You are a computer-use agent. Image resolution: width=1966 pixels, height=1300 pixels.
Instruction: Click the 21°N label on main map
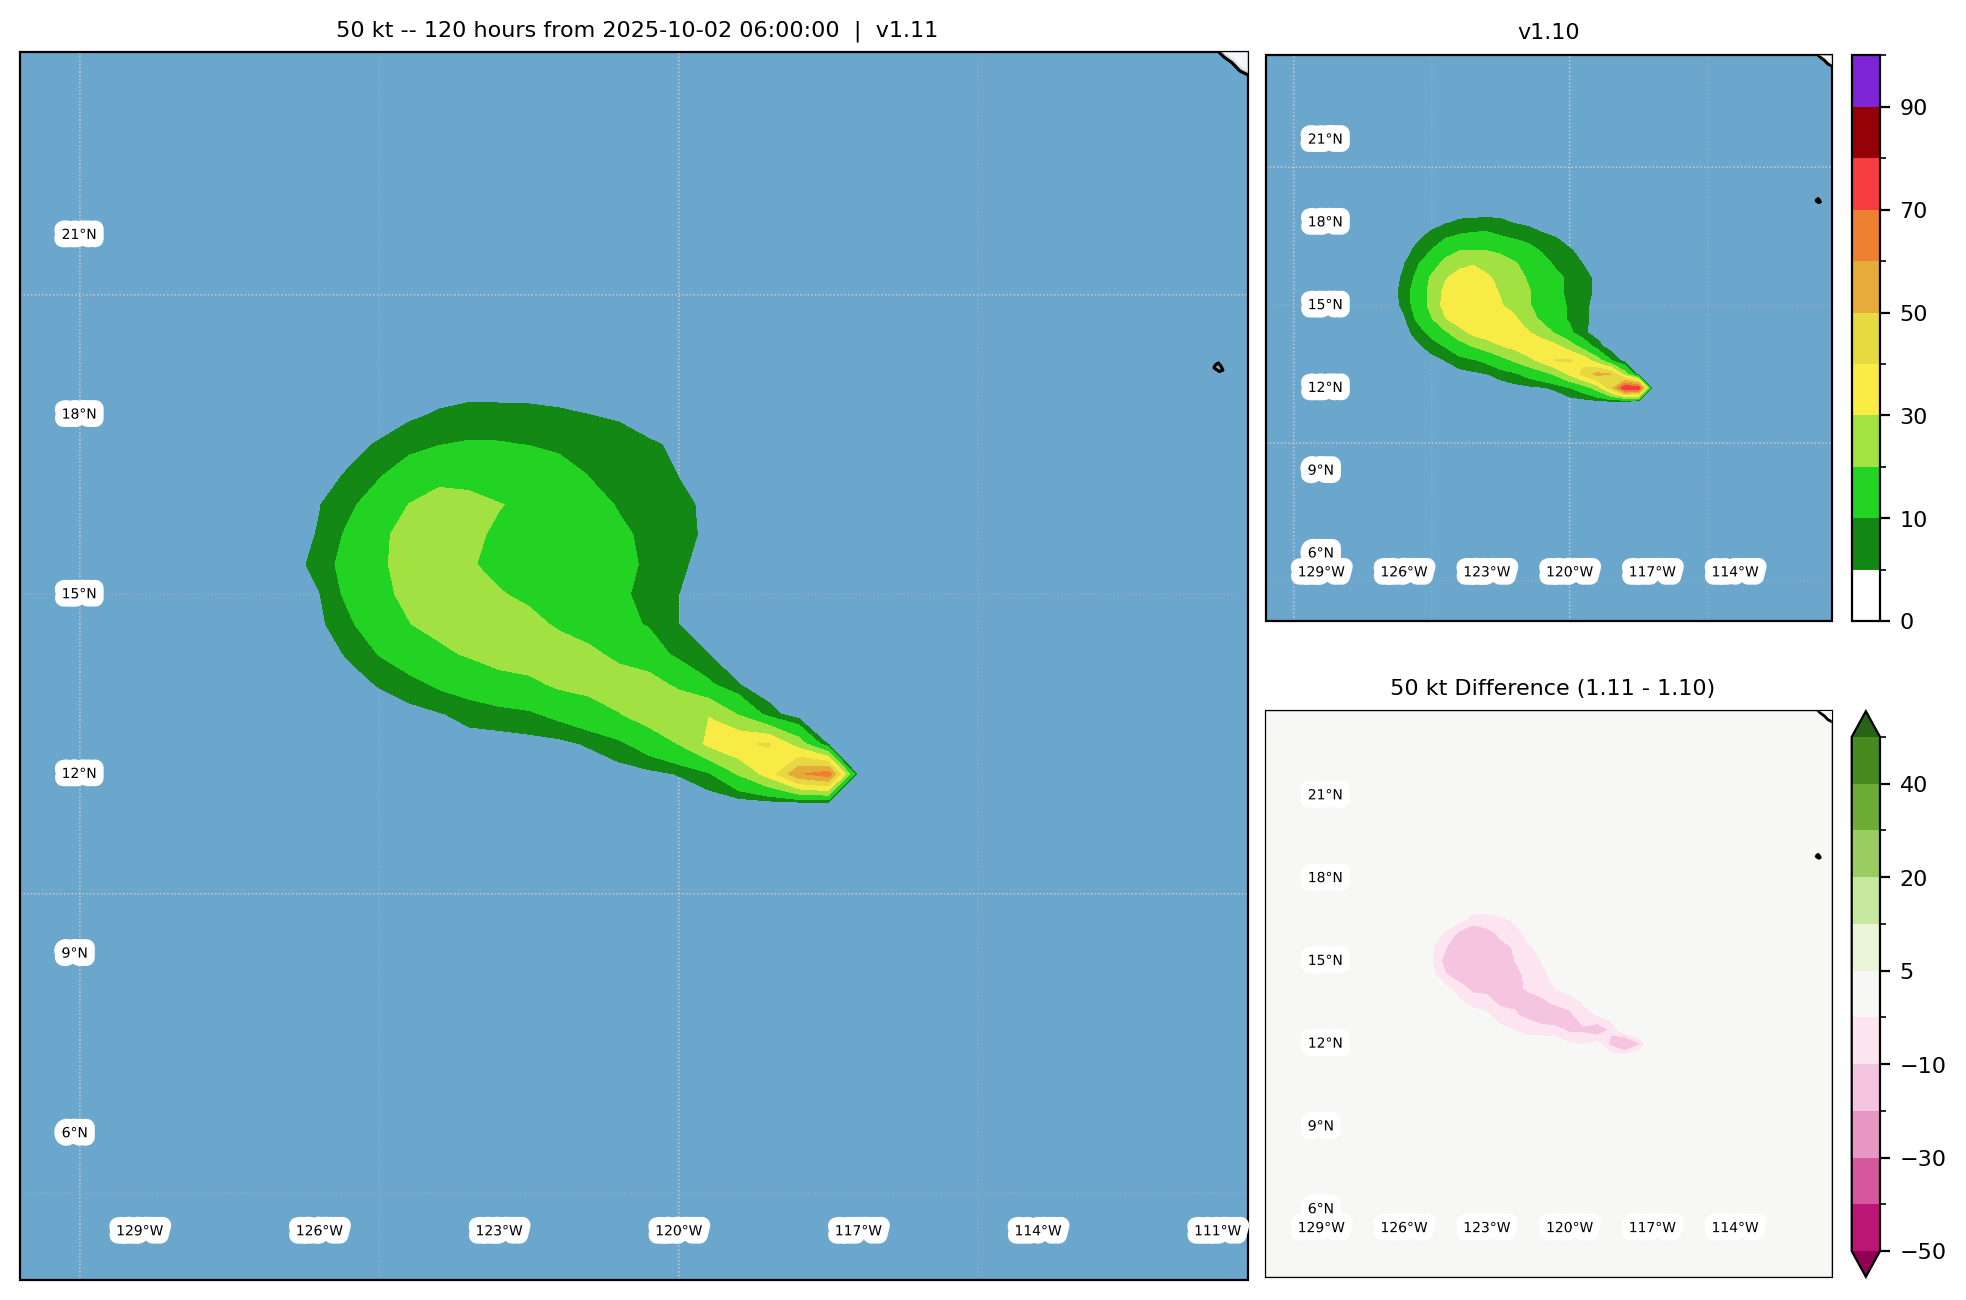coord(79,235)
